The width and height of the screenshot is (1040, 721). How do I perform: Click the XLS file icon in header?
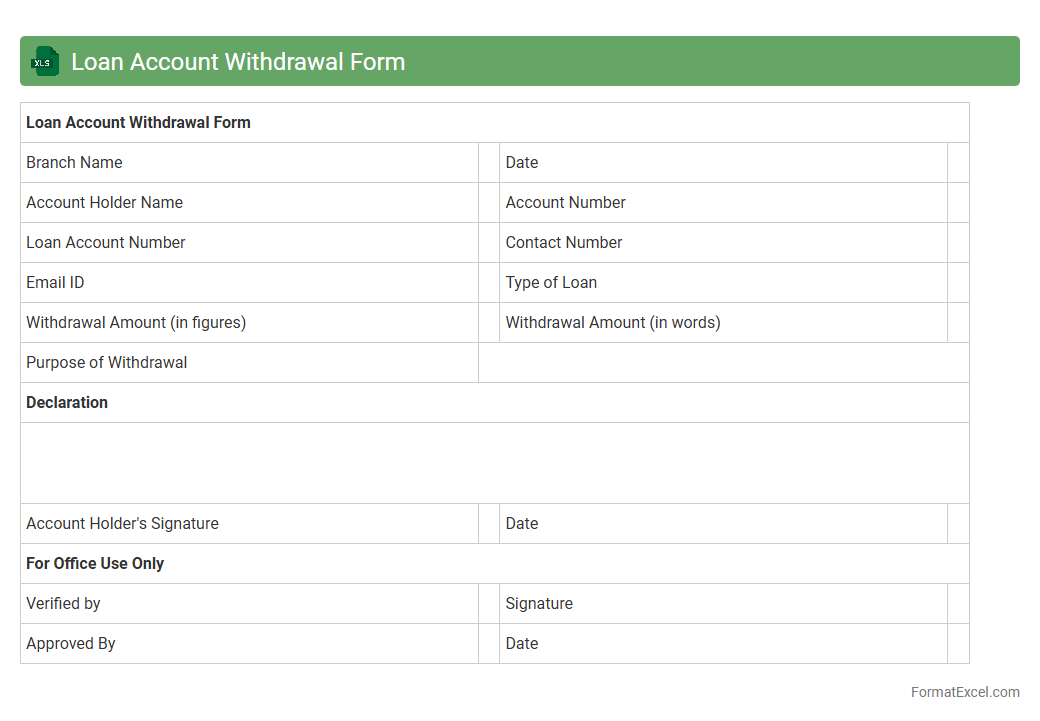[45, 61]
